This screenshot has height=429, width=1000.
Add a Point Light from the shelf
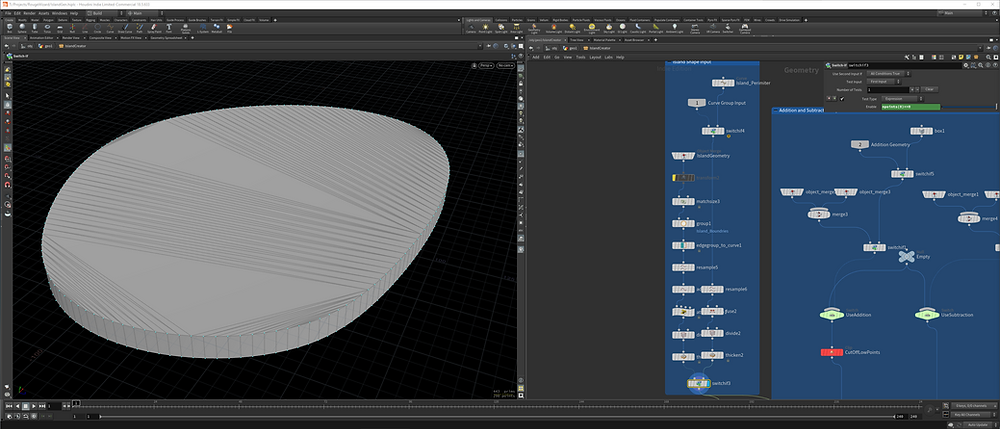pyautogui.click(x=485, y=28)
